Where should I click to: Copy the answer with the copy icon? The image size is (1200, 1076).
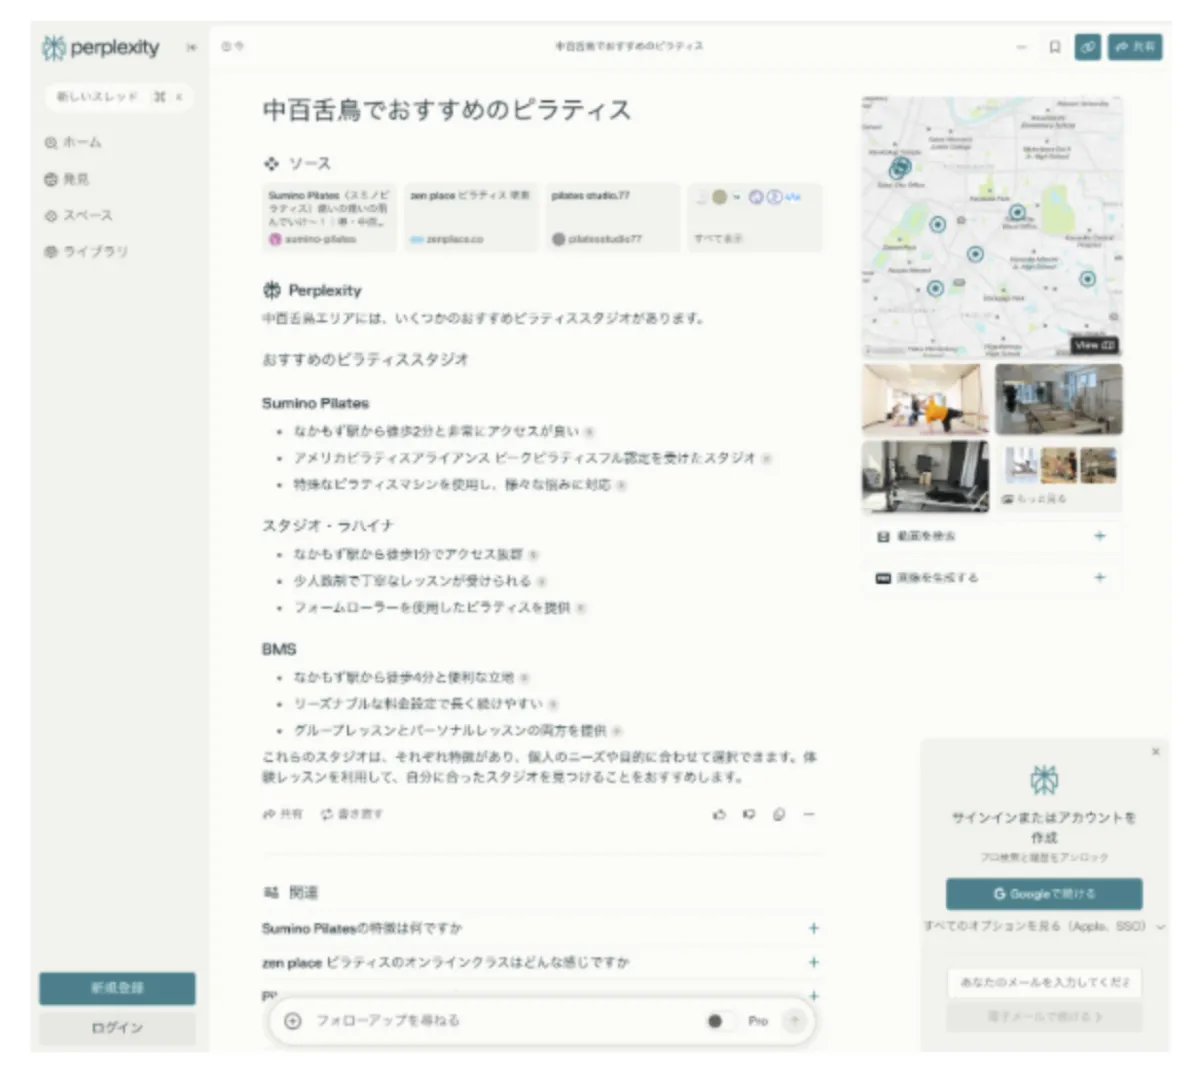779,814
